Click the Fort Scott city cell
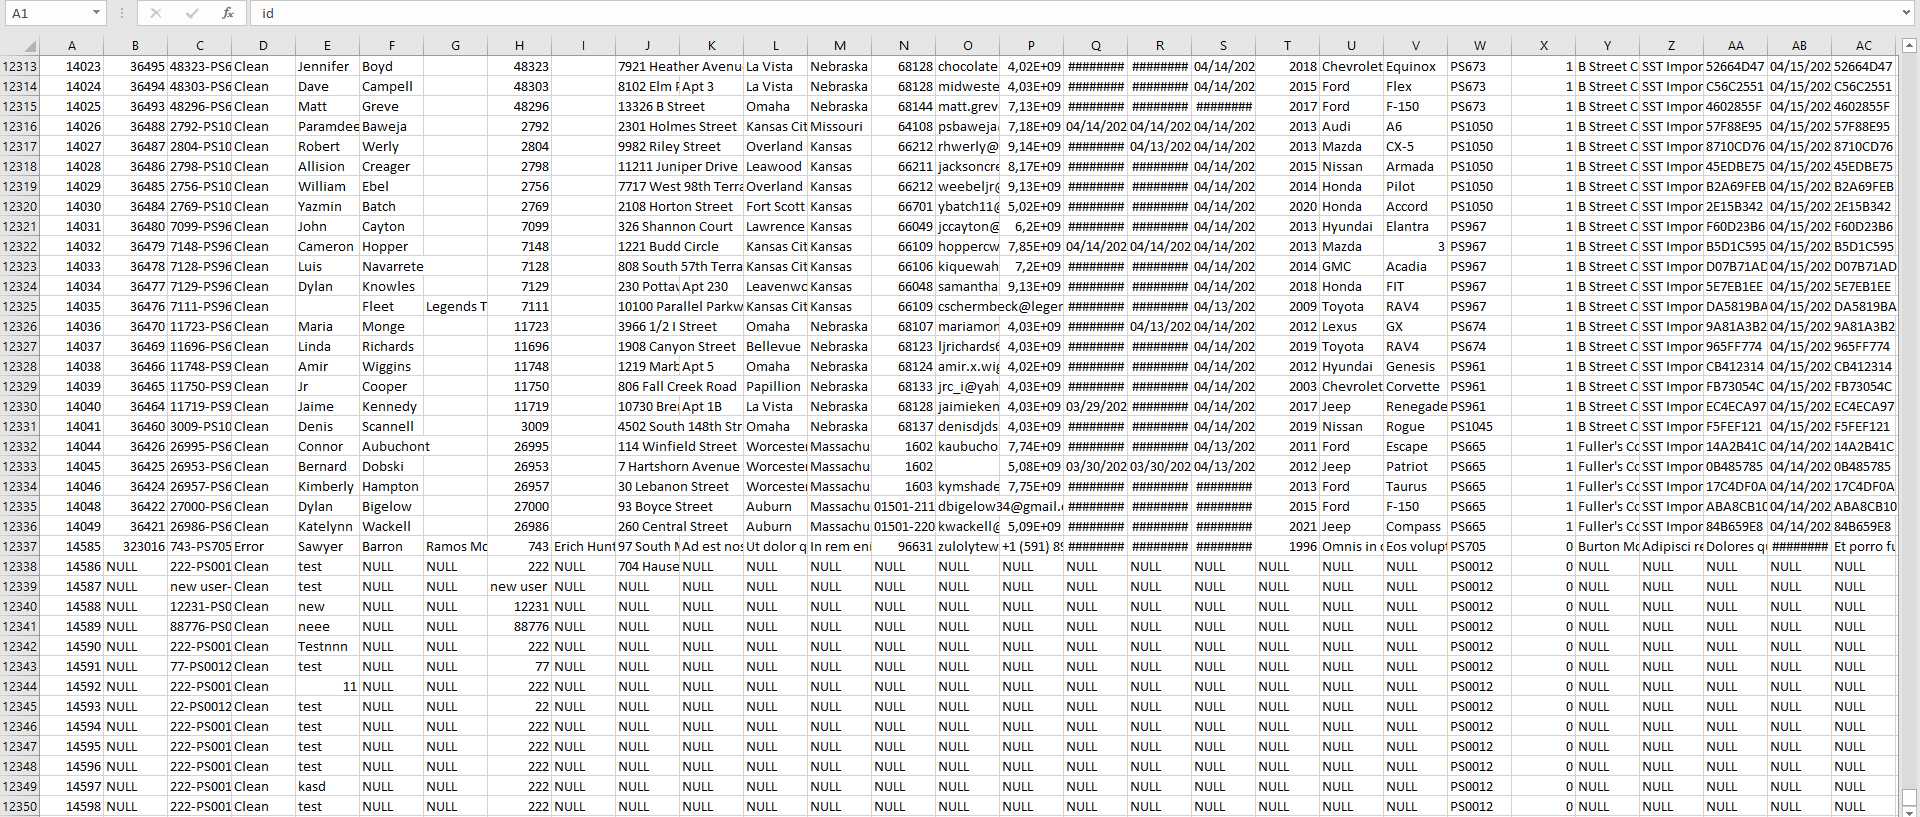 [x=775, y=206]
